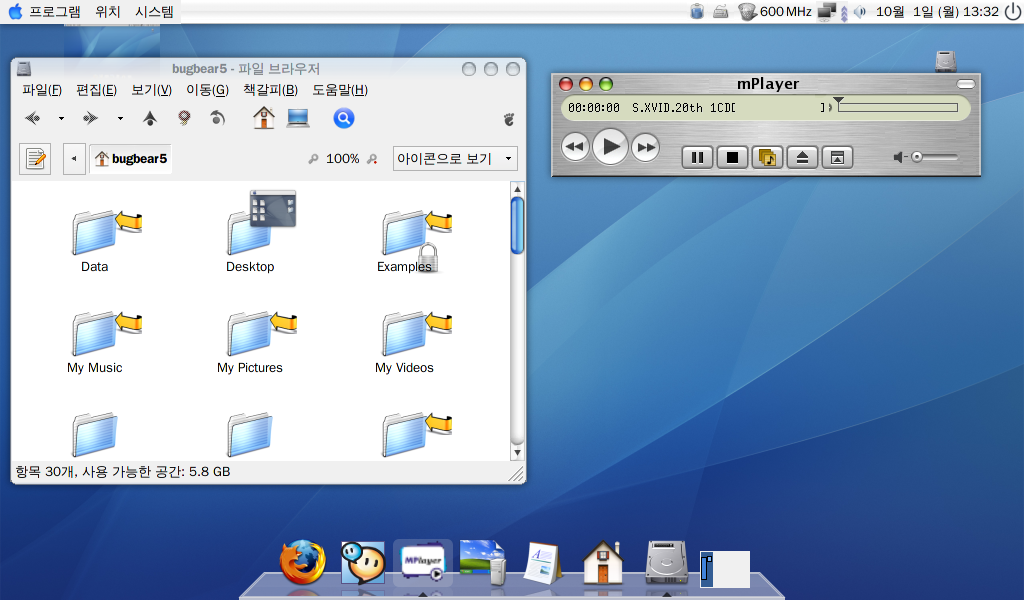Screen dimensions: 1024x600
Task: Stop playback in mPlayer
Action: pos(732,157)
